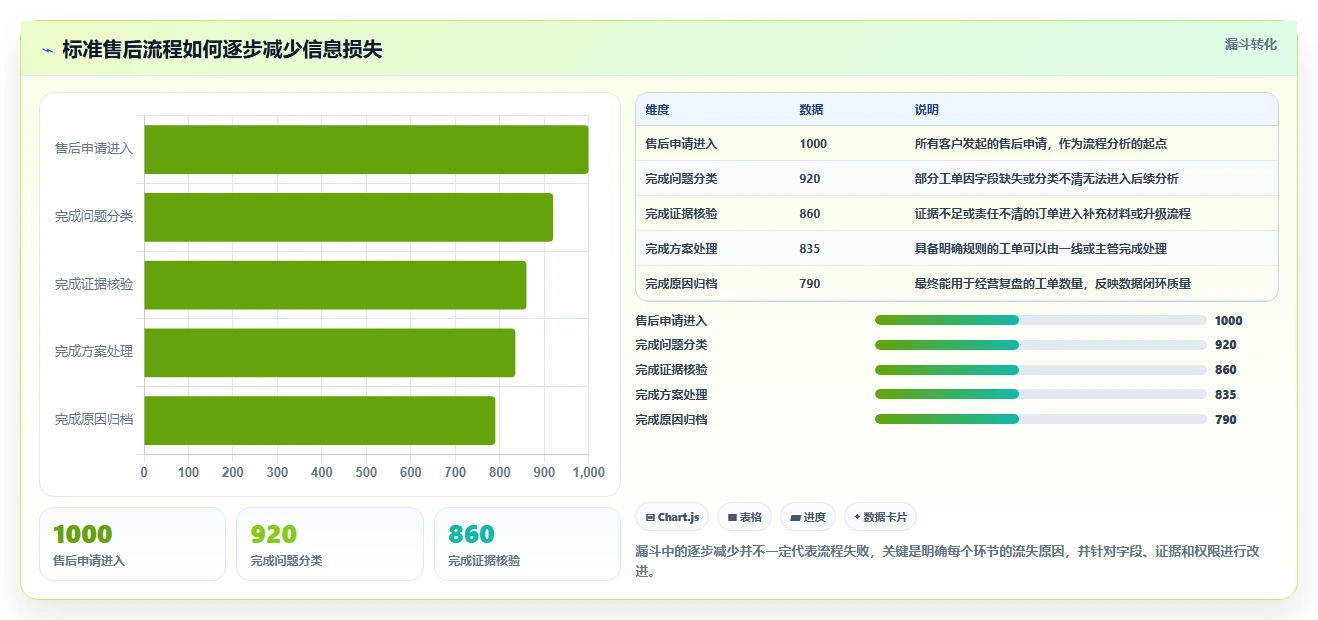
Task: Click table cell 完成问题分类
Action: click(x=681, y=179)
